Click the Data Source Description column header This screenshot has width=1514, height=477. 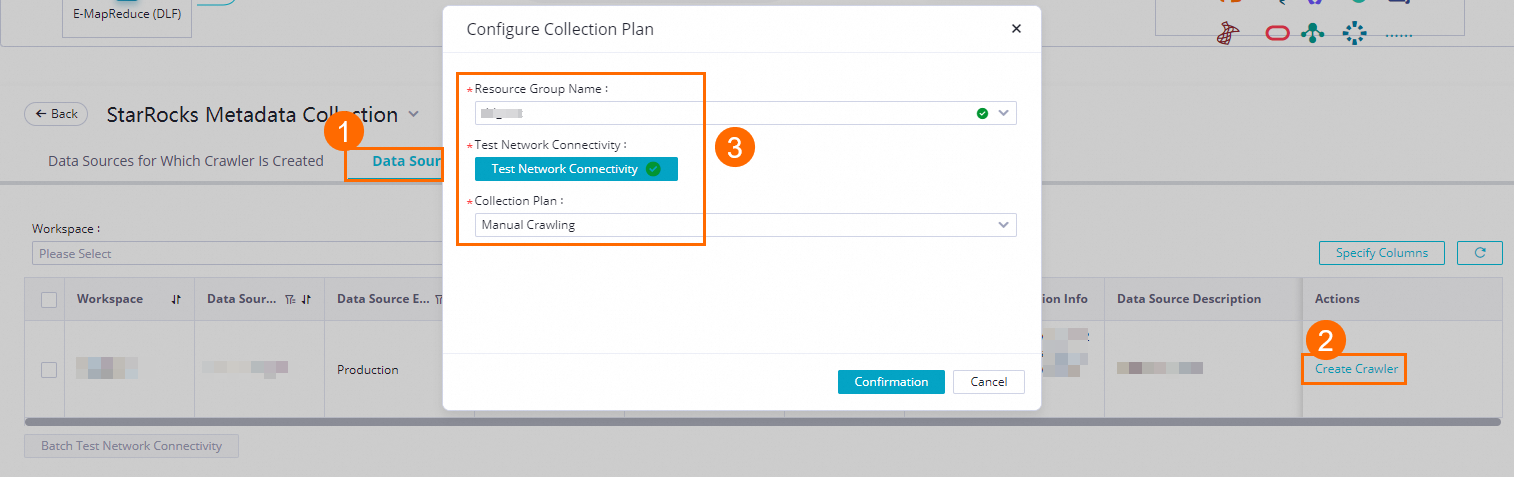[1189, 299]
